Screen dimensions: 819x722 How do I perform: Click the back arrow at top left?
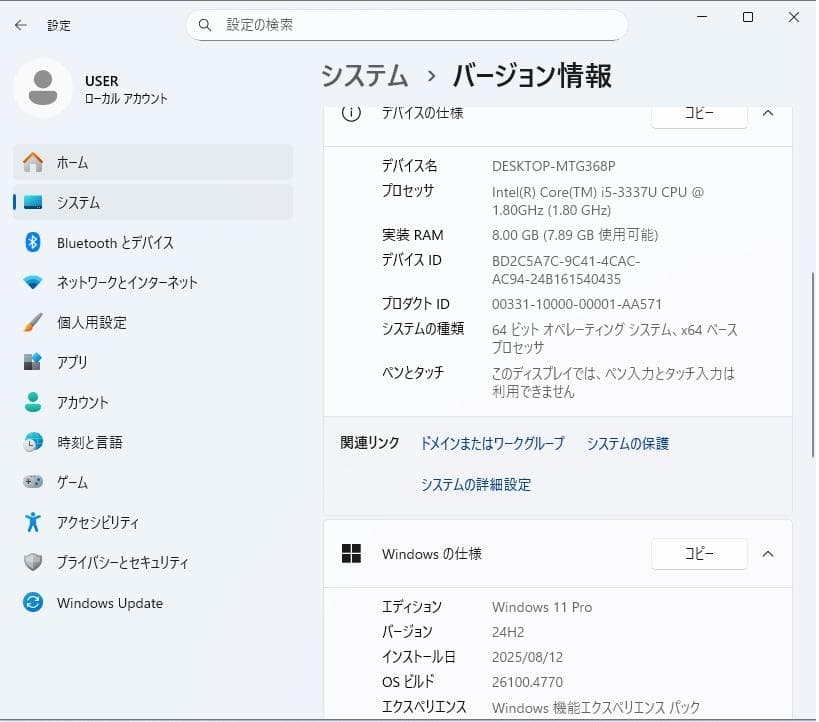pyautogui.click(x=20, y=24)
